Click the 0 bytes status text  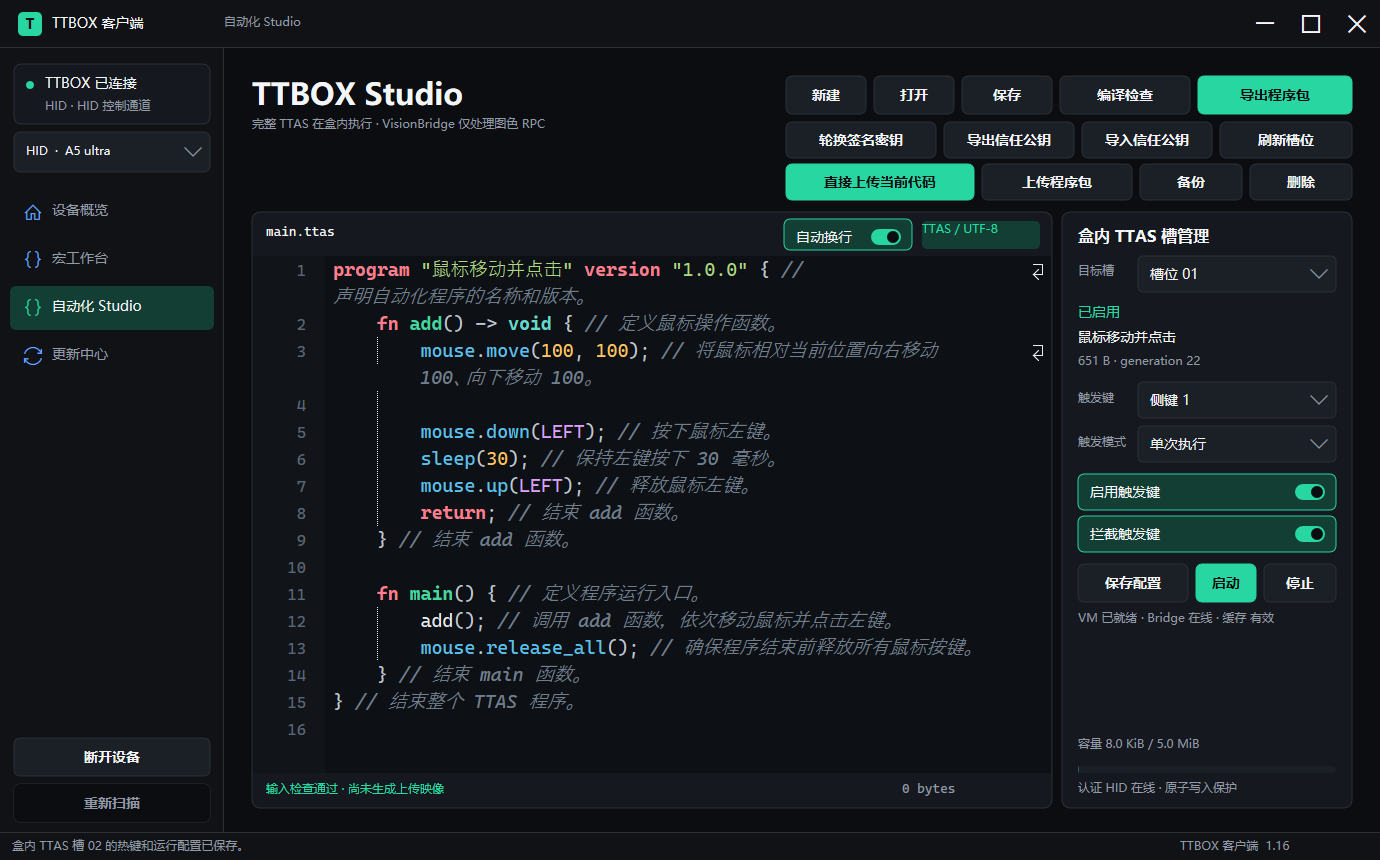click(x=928, y=788)
